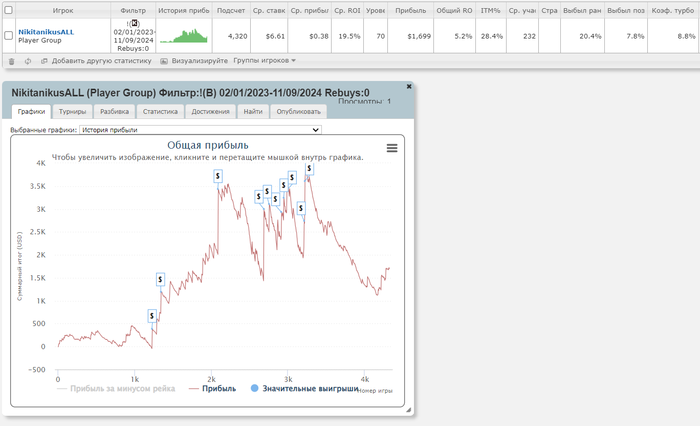Click the level cell 70
This screenshot has width=700, height=426.
click(x=375, y=36)
